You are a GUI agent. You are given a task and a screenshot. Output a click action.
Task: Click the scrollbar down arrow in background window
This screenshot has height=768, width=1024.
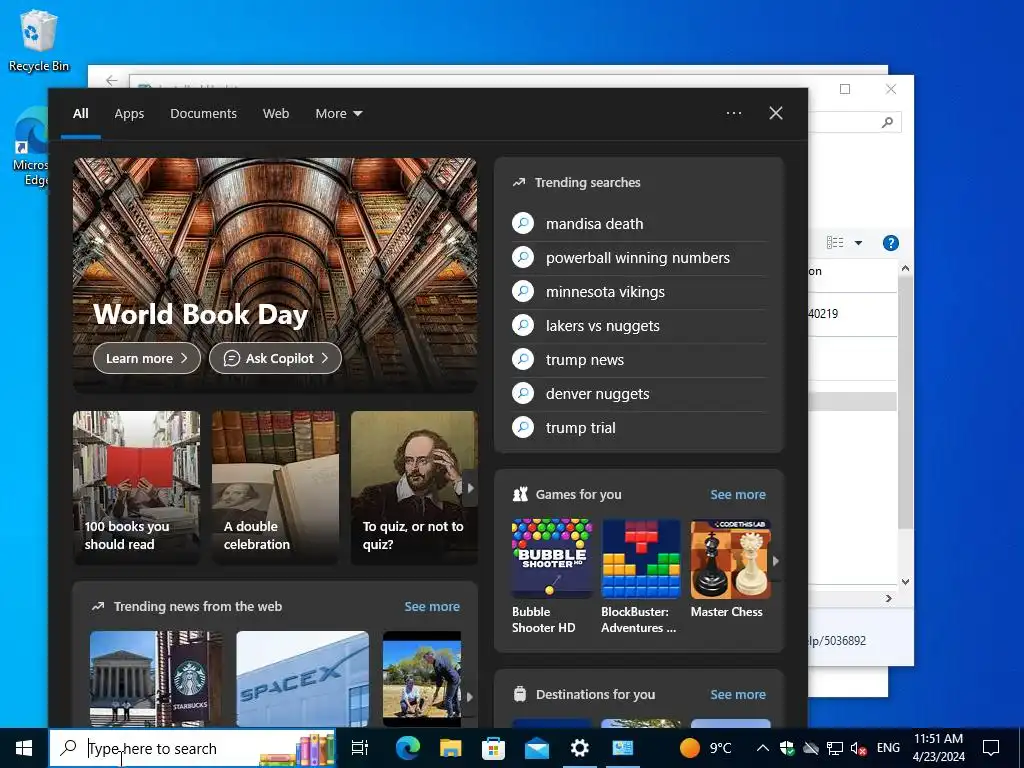click(x=905, y=582)
